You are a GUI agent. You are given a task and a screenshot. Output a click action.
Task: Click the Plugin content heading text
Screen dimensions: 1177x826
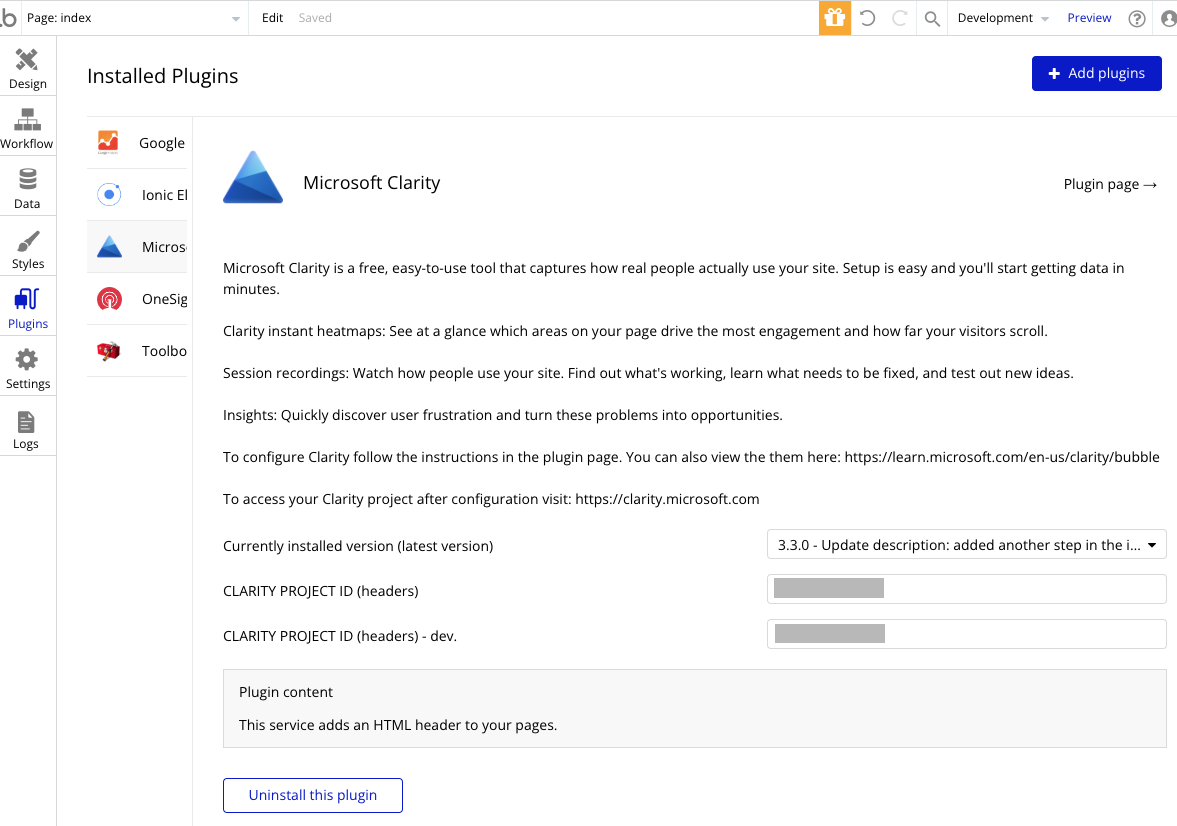pos(286,692)
